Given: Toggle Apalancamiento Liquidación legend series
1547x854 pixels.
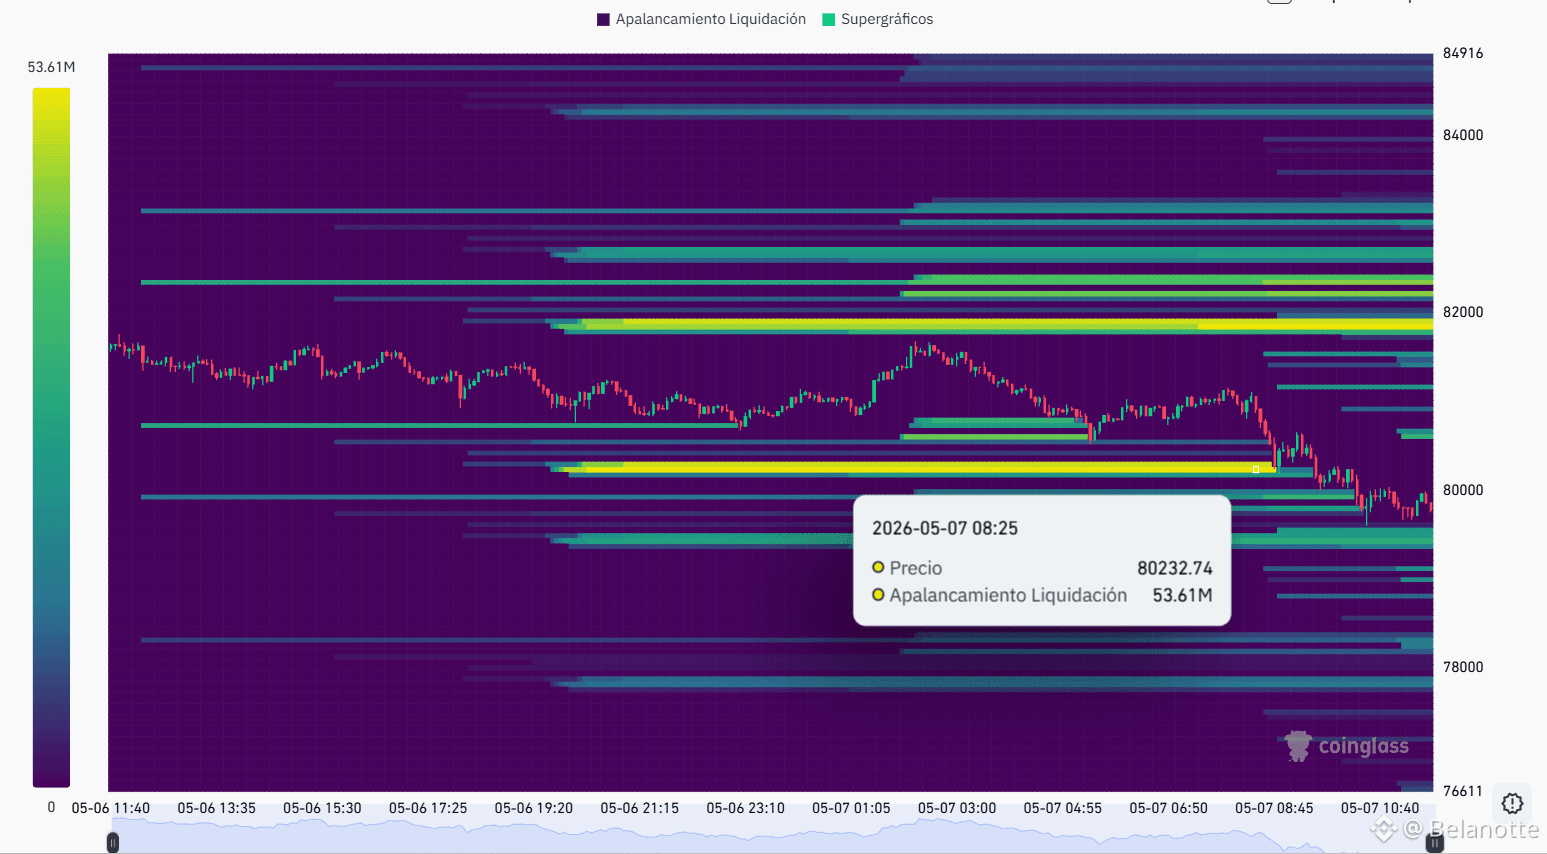Looking at the screenshot, I should (701, 19).
